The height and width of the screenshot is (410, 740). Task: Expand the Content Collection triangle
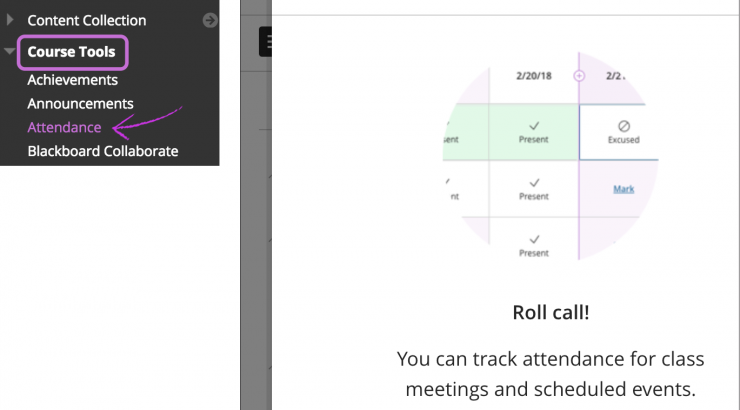[10, 20]
